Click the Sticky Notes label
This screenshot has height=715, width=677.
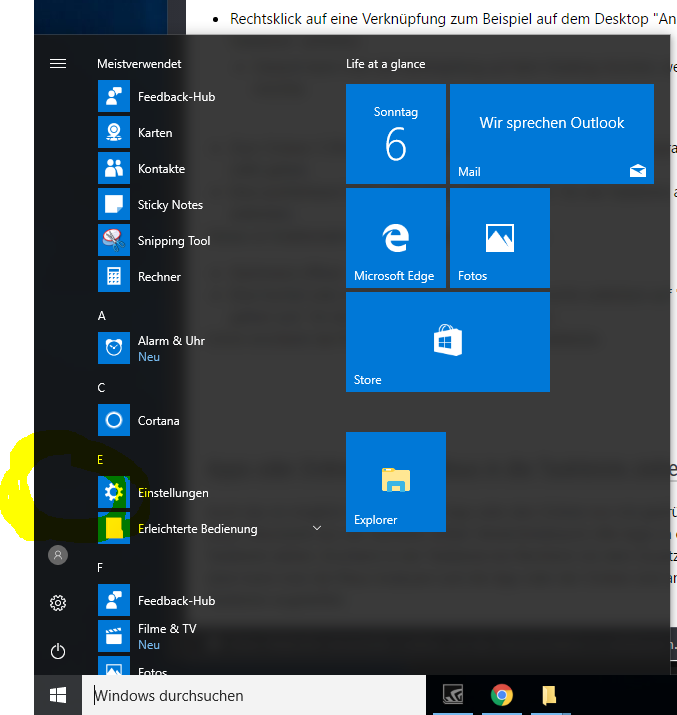pyautogui.click(x=170, y=205)
